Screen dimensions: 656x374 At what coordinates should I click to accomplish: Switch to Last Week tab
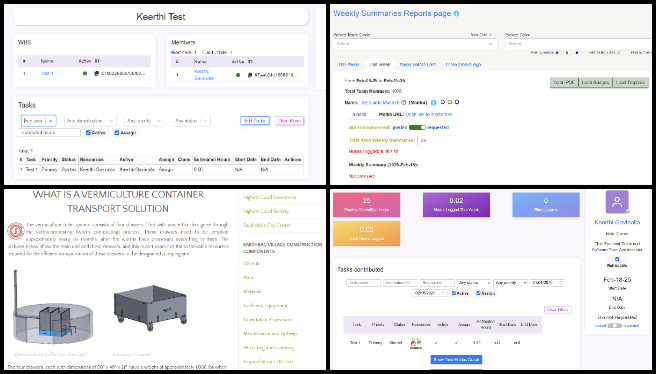pyautogui.click(x=379, y=64)
